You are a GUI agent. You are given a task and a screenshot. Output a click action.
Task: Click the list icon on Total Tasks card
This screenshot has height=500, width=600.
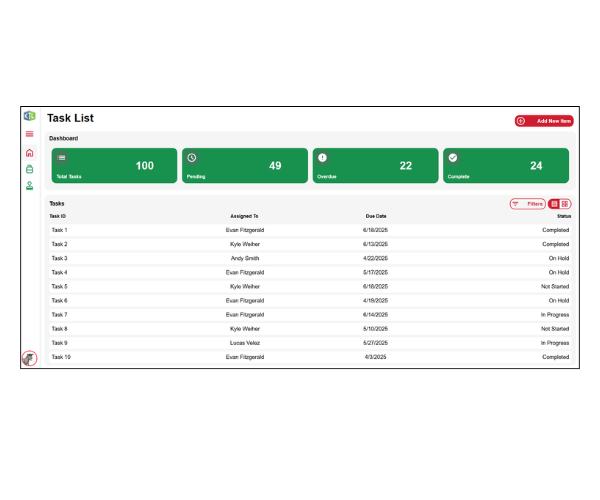click(61, 158)
